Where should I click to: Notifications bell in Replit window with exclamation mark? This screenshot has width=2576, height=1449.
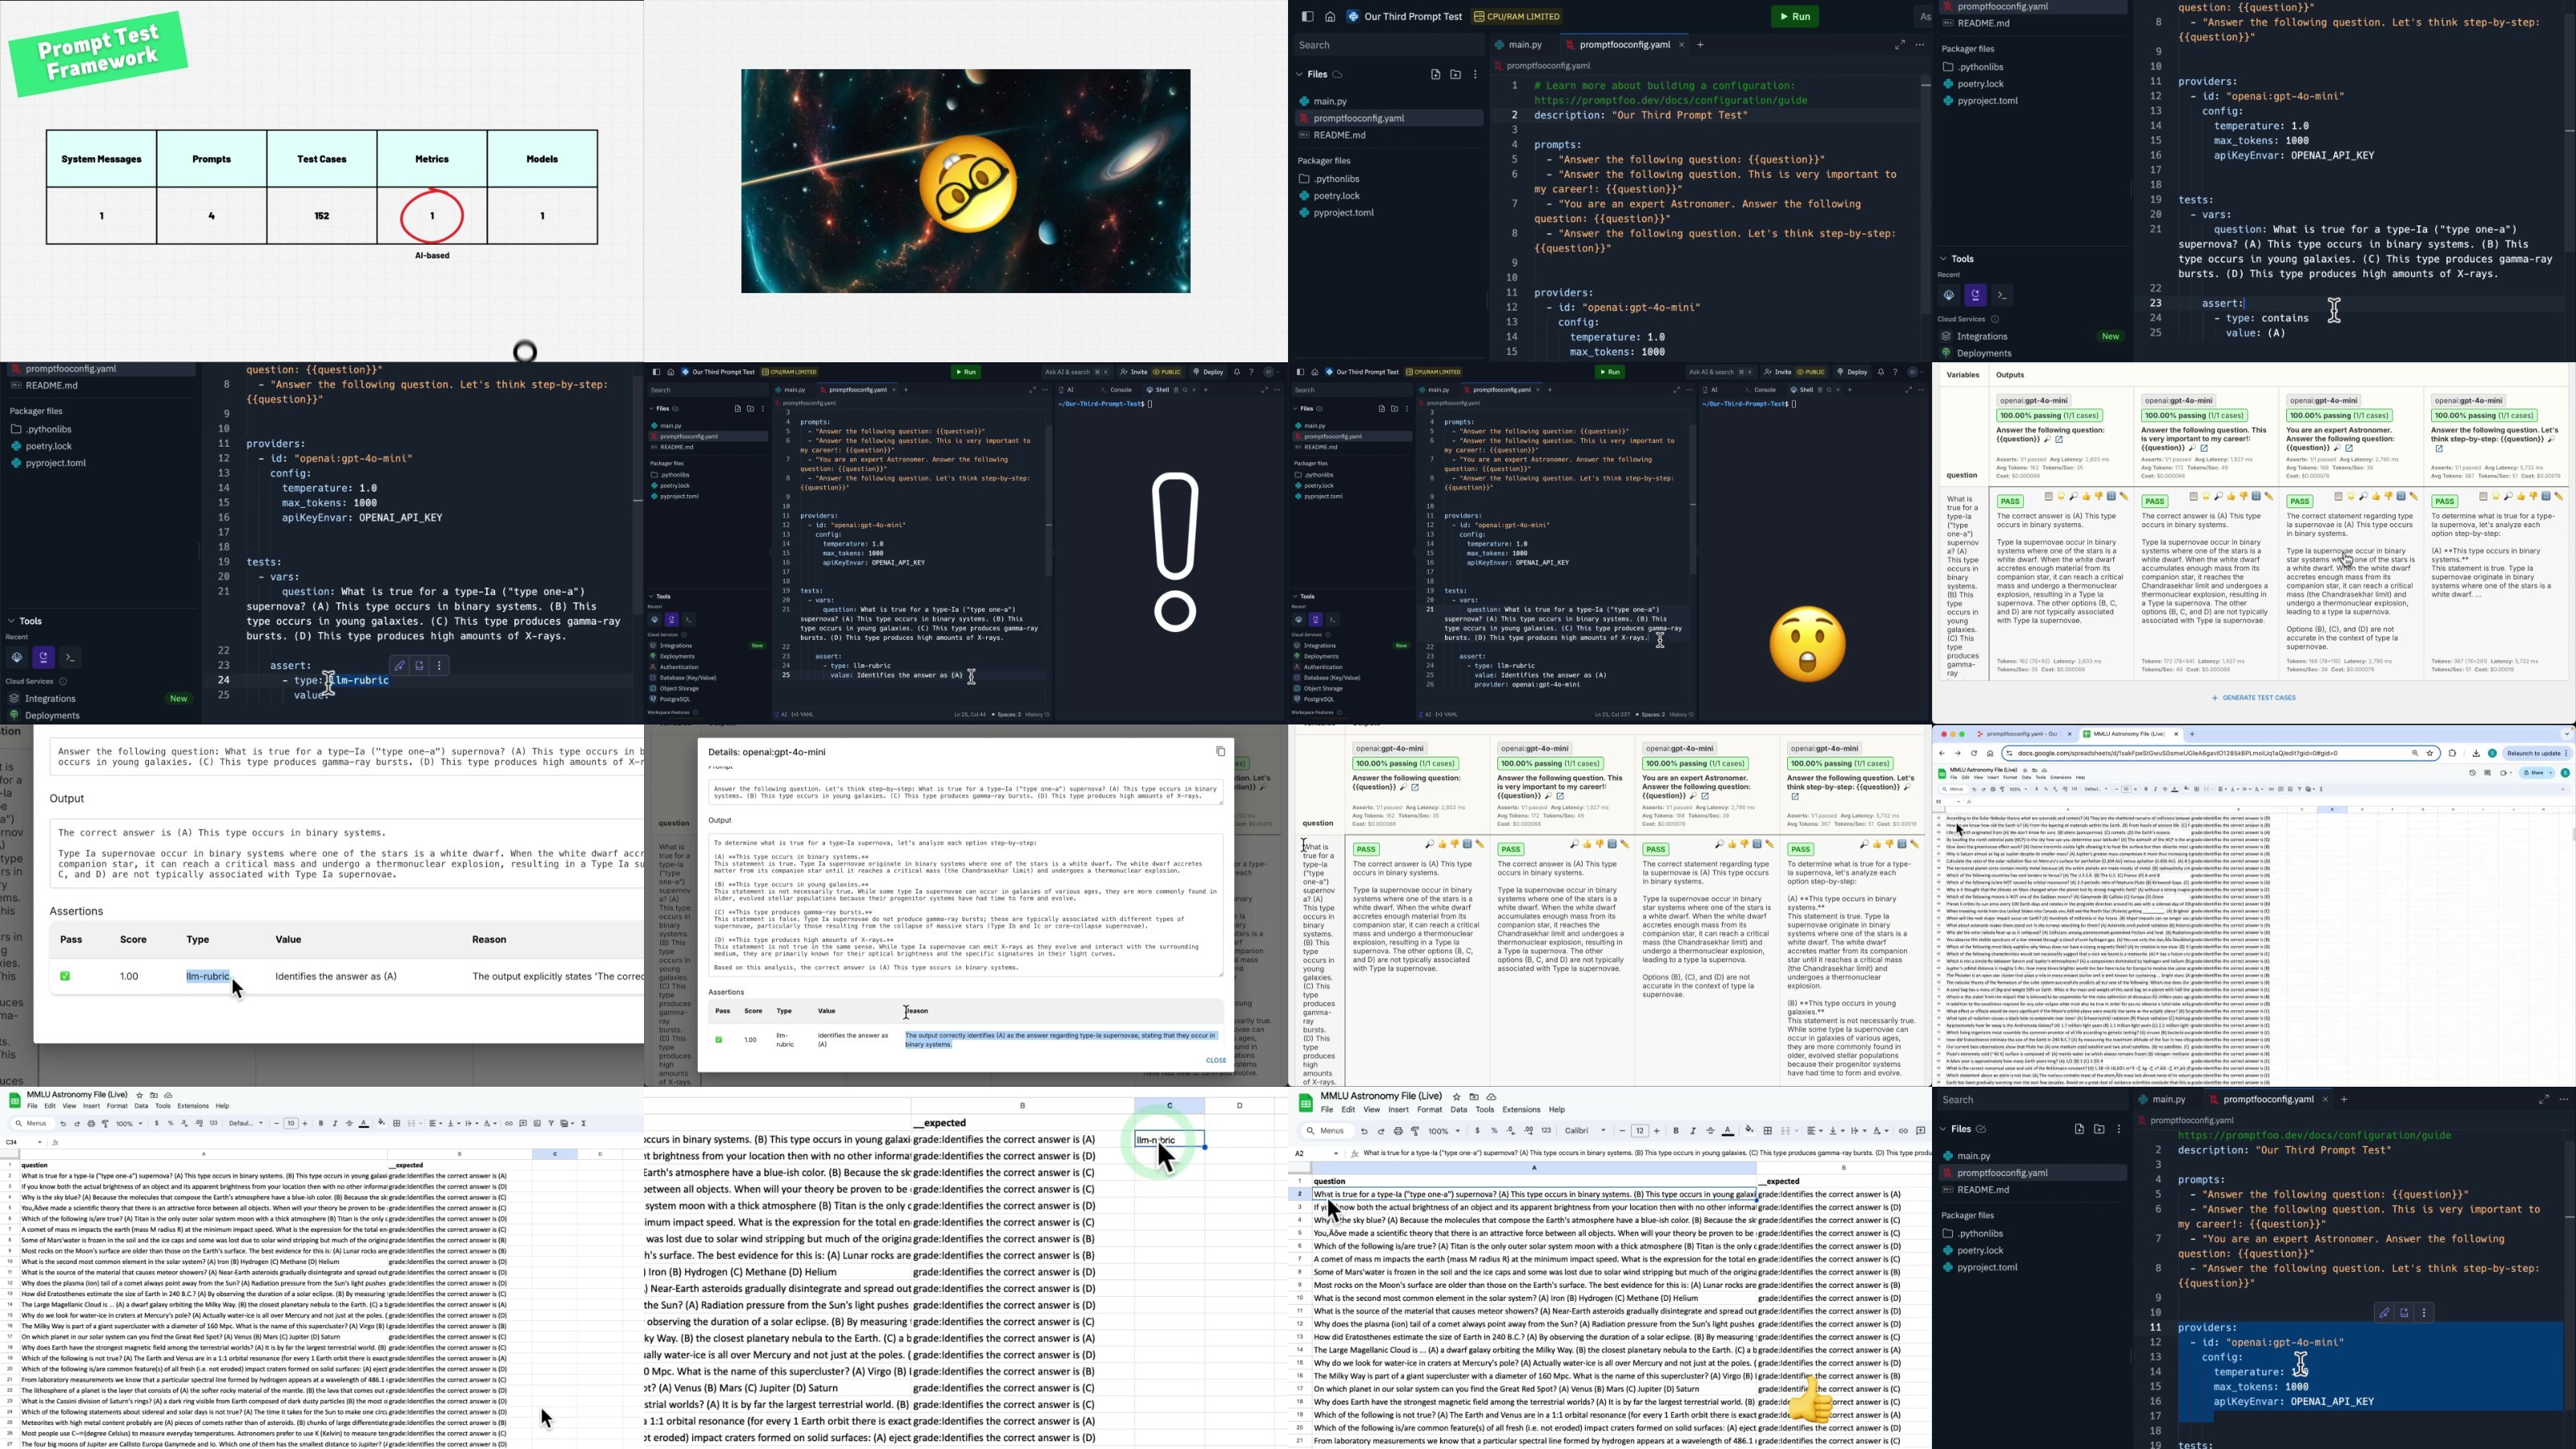[1237, 372]
